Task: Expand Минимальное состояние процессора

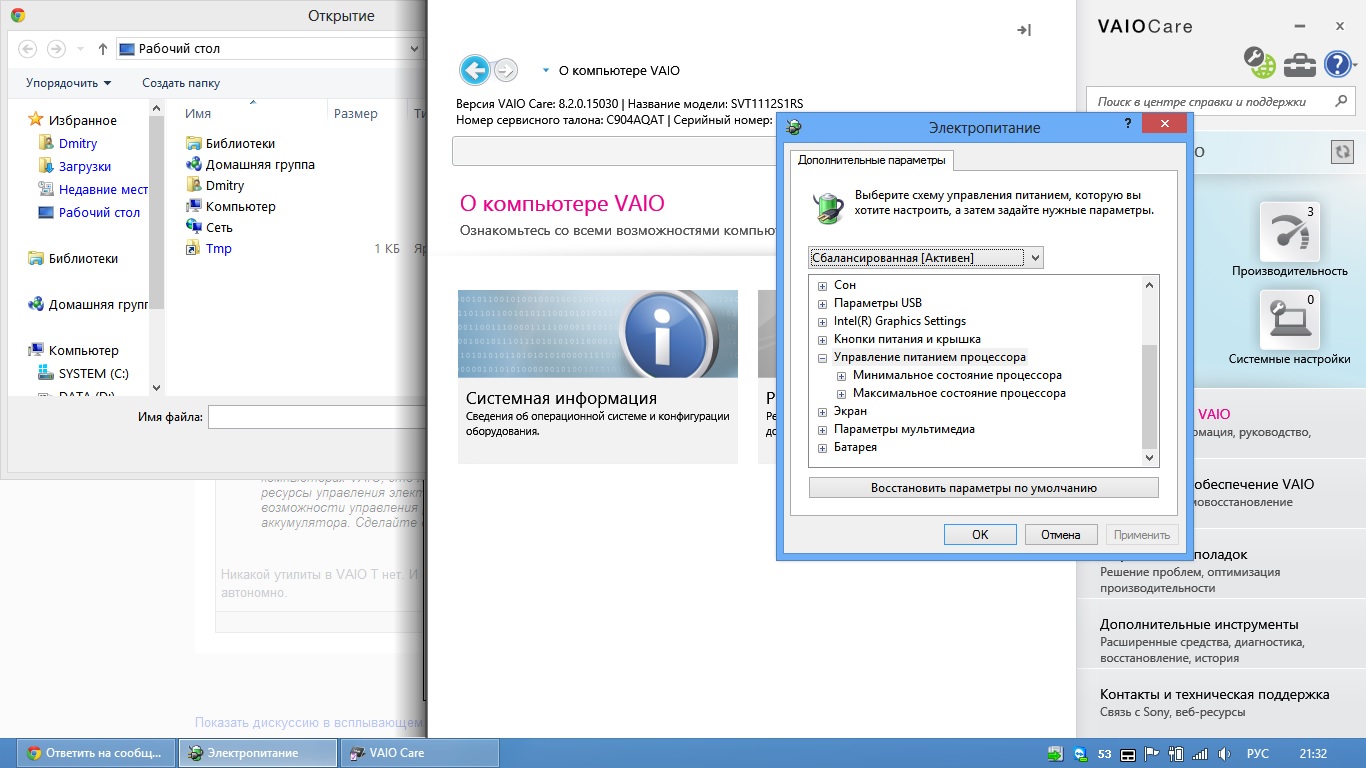Action: (x=842, y=375)
